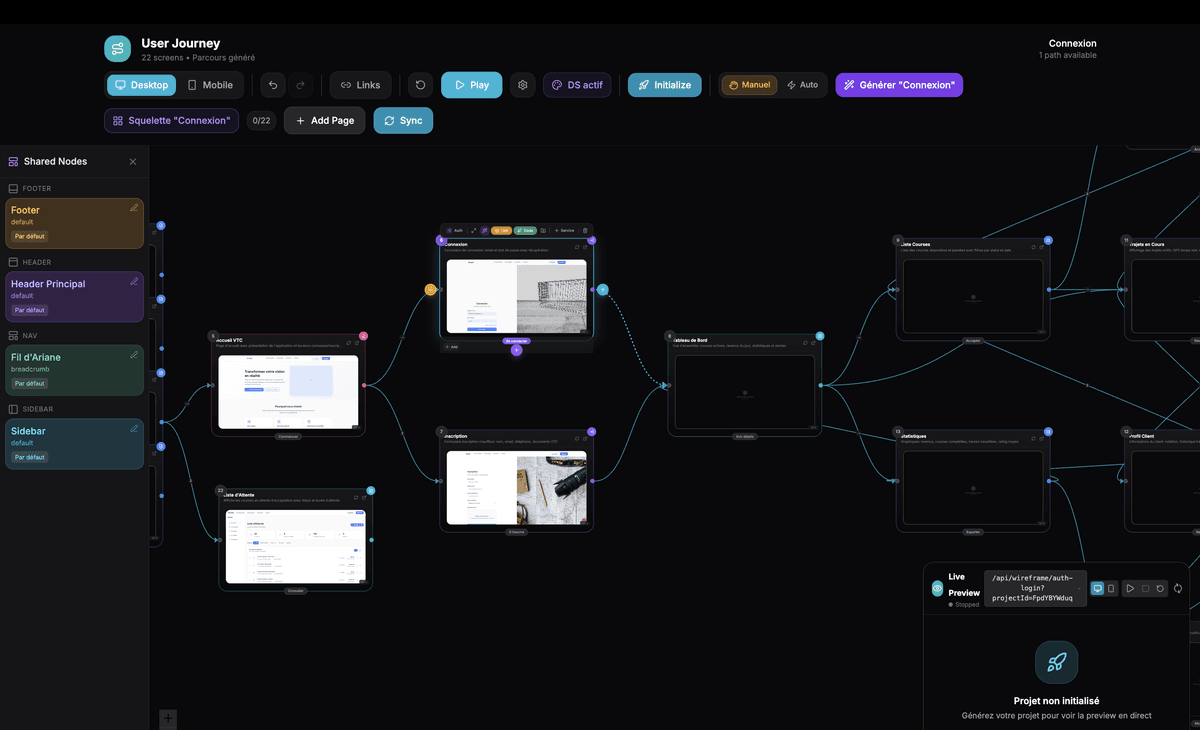Select the Fil d'Ariane node card
The image size is (1200, 730).
point(74,370)
